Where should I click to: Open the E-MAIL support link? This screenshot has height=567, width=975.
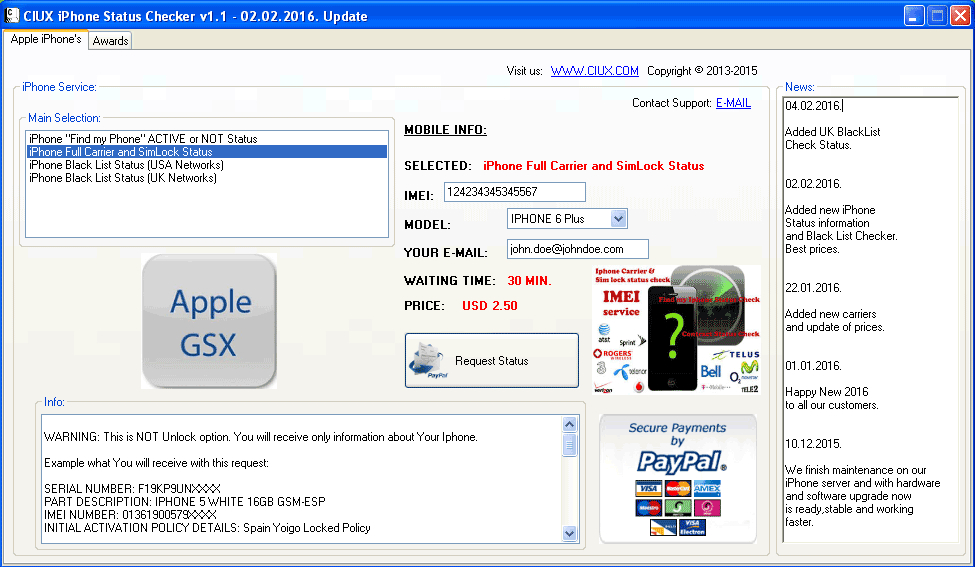[733, 103]
